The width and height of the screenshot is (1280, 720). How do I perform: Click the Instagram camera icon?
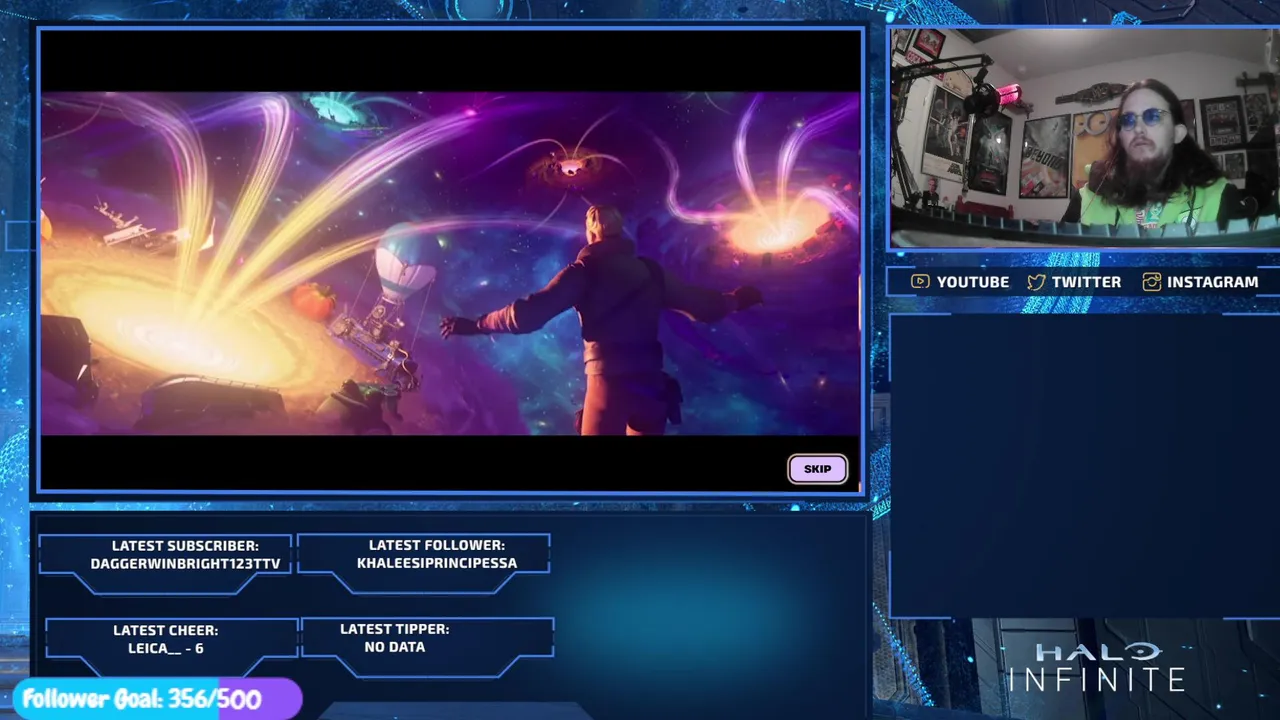1151,282
